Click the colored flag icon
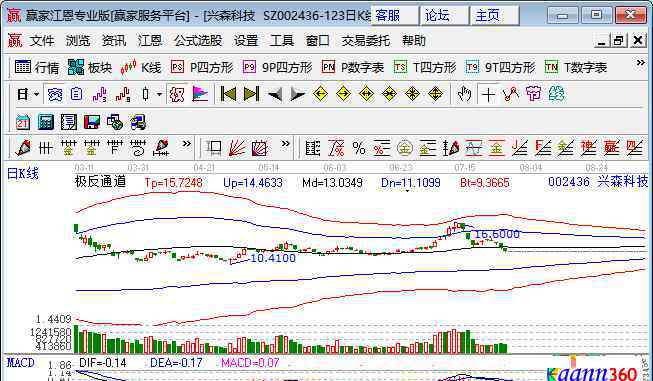The height and width of the screenshot is (381, 653). pos(200,95)
